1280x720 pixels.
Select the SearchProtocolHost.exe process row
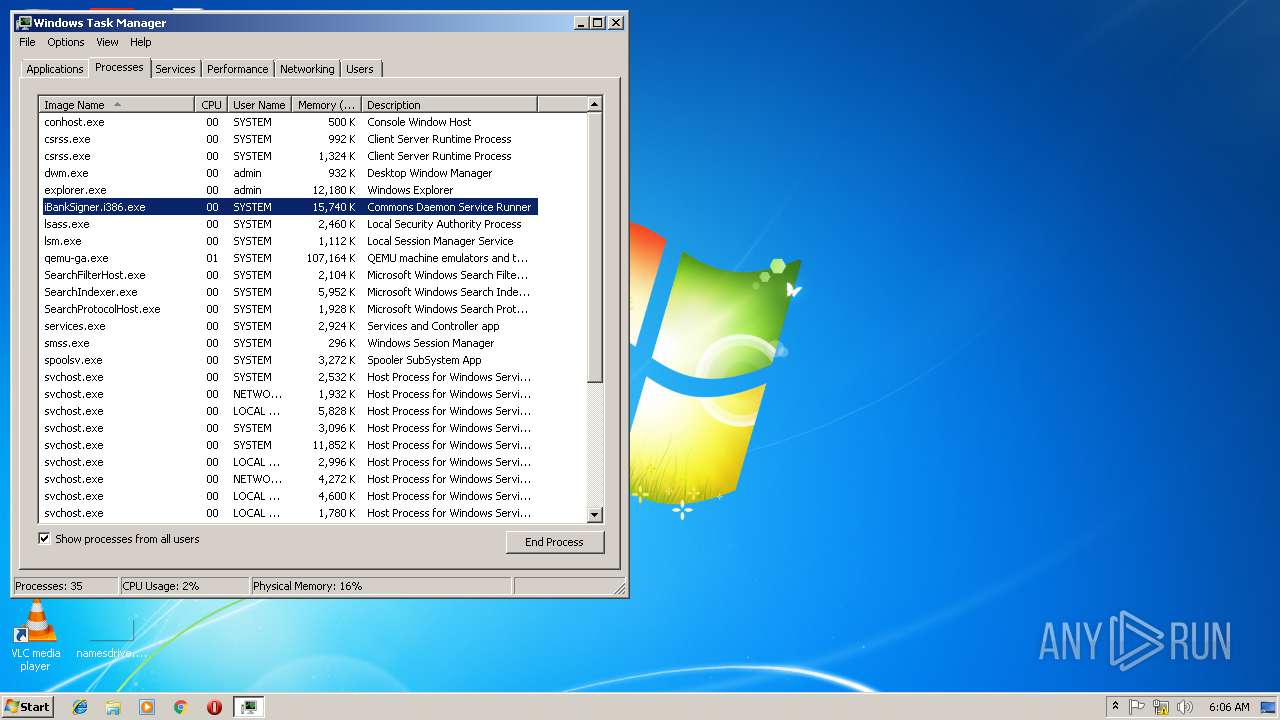pyautogui.click(x=289, y=309)
